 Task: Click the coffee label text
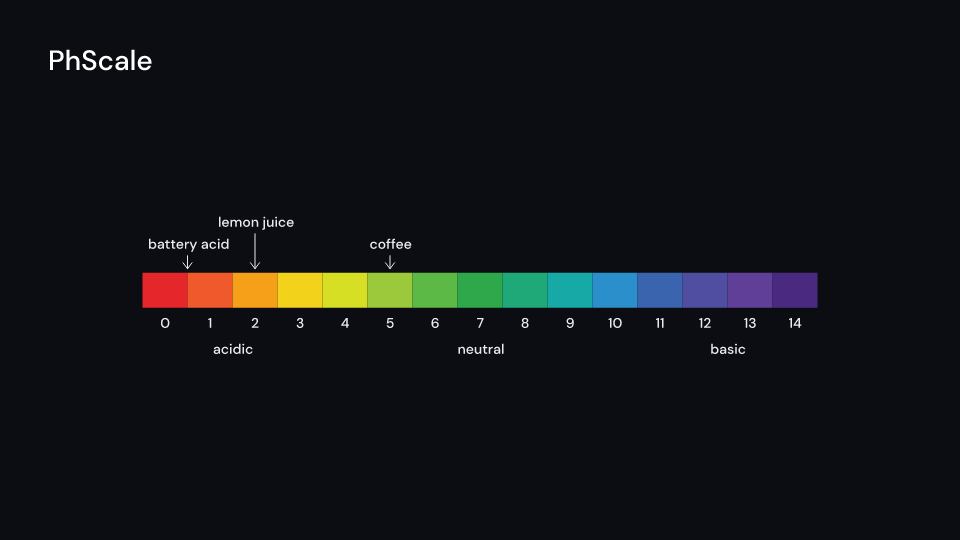click(x=391, y=244)
